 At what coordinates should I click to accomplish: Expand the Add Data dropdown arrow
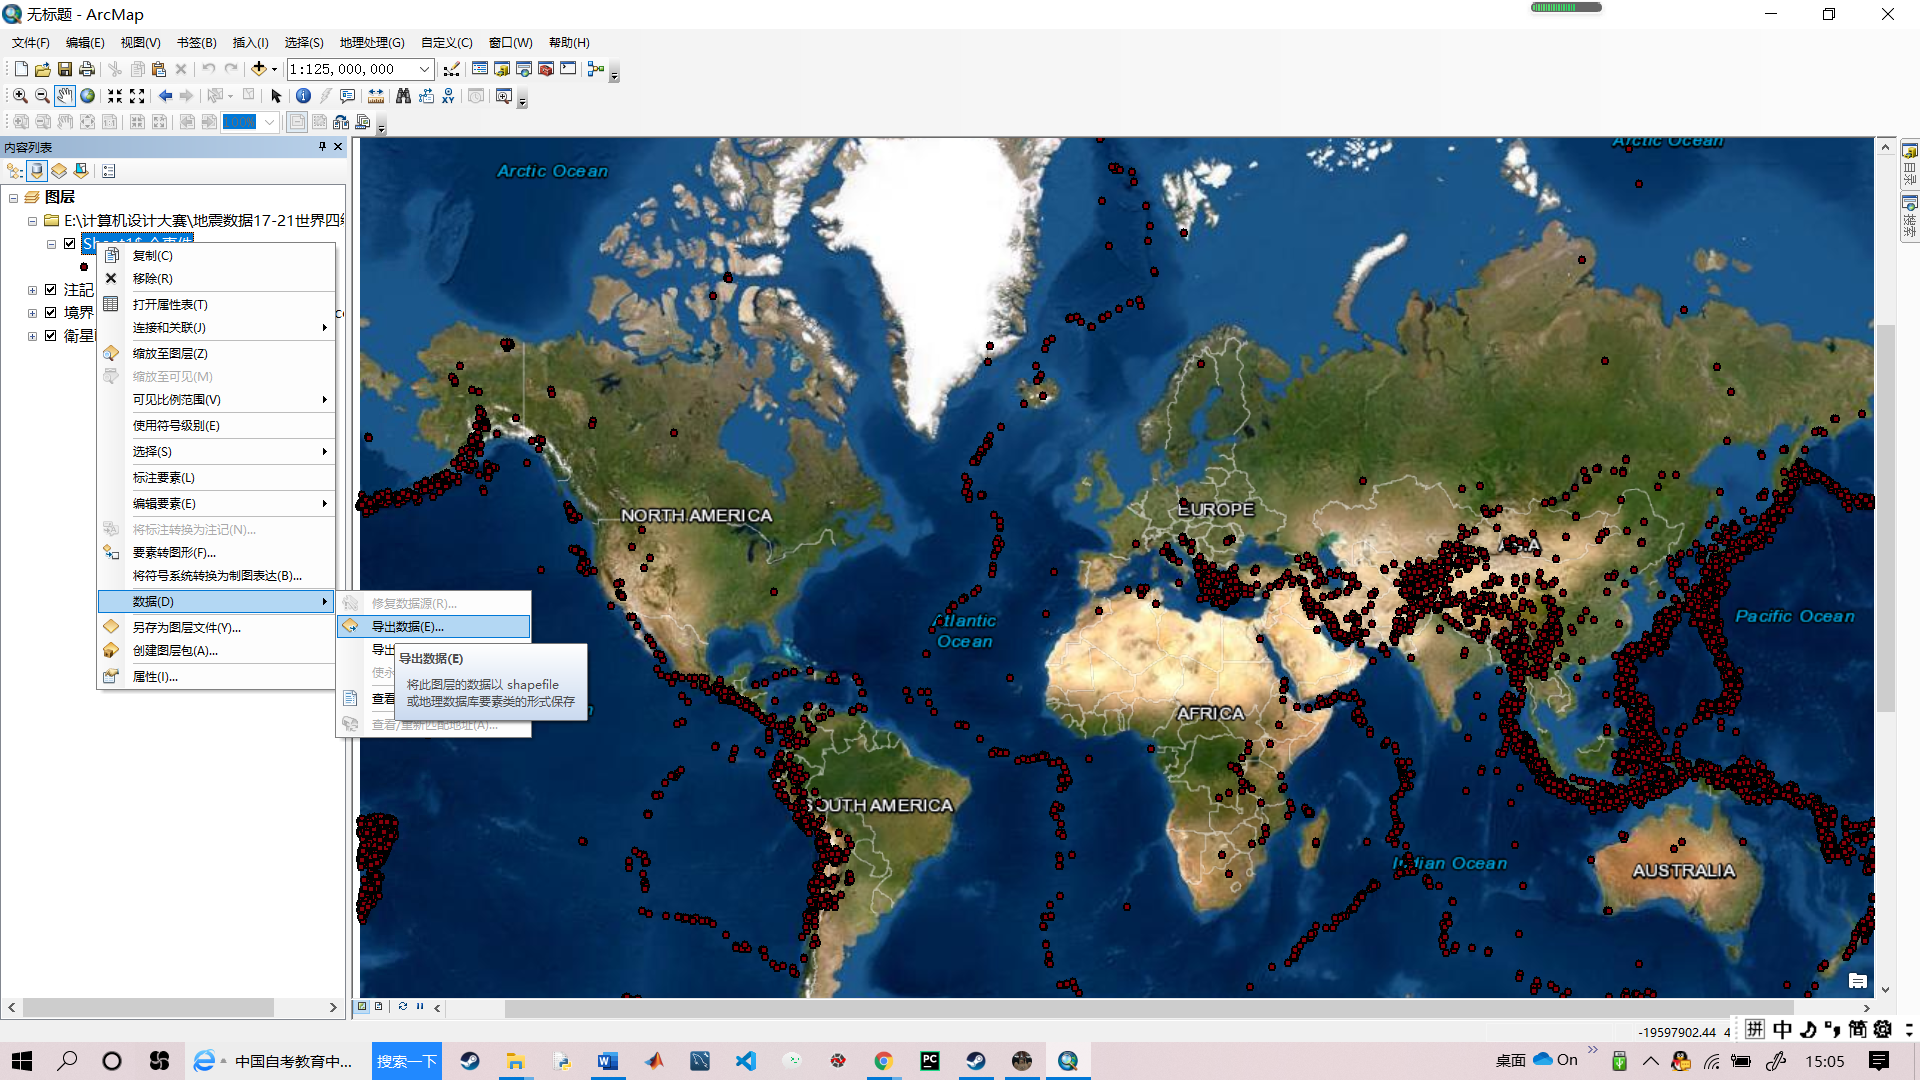pos(274,69)
